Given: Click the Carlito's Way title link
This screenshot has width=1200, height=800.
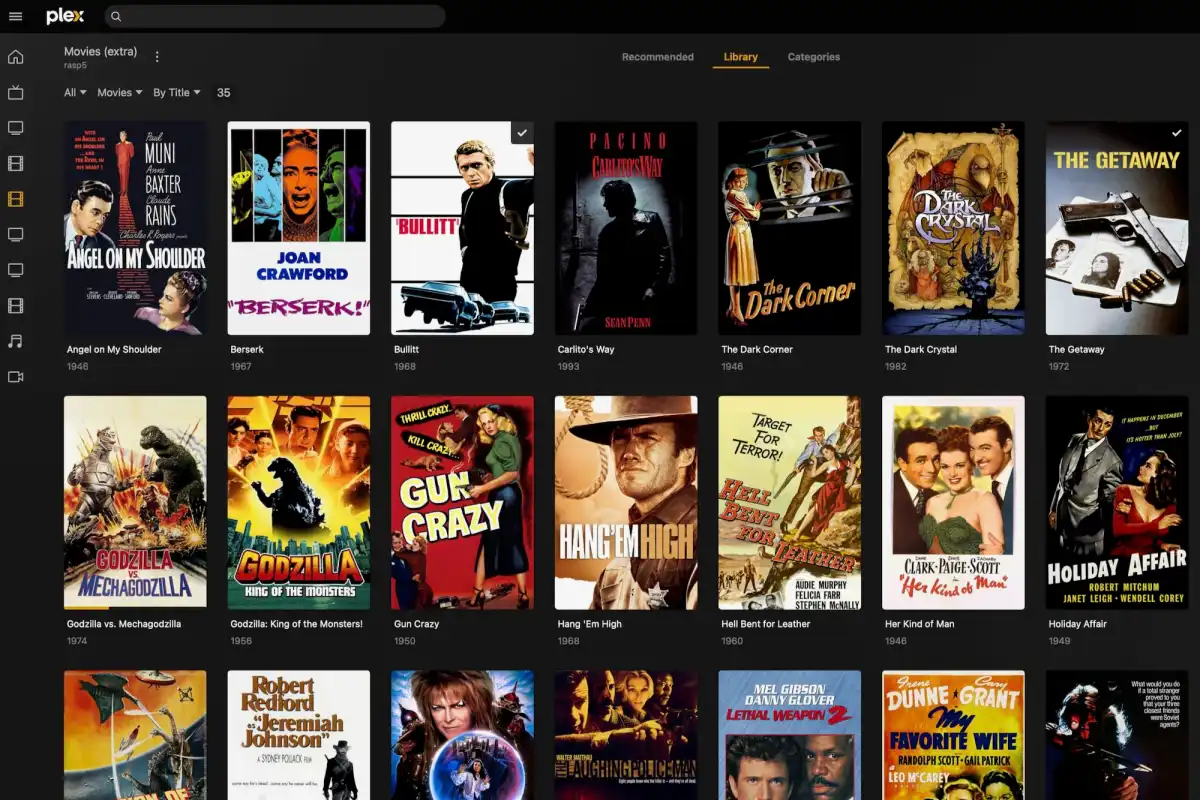Looking at the screenshot, I should click(586, 350).
